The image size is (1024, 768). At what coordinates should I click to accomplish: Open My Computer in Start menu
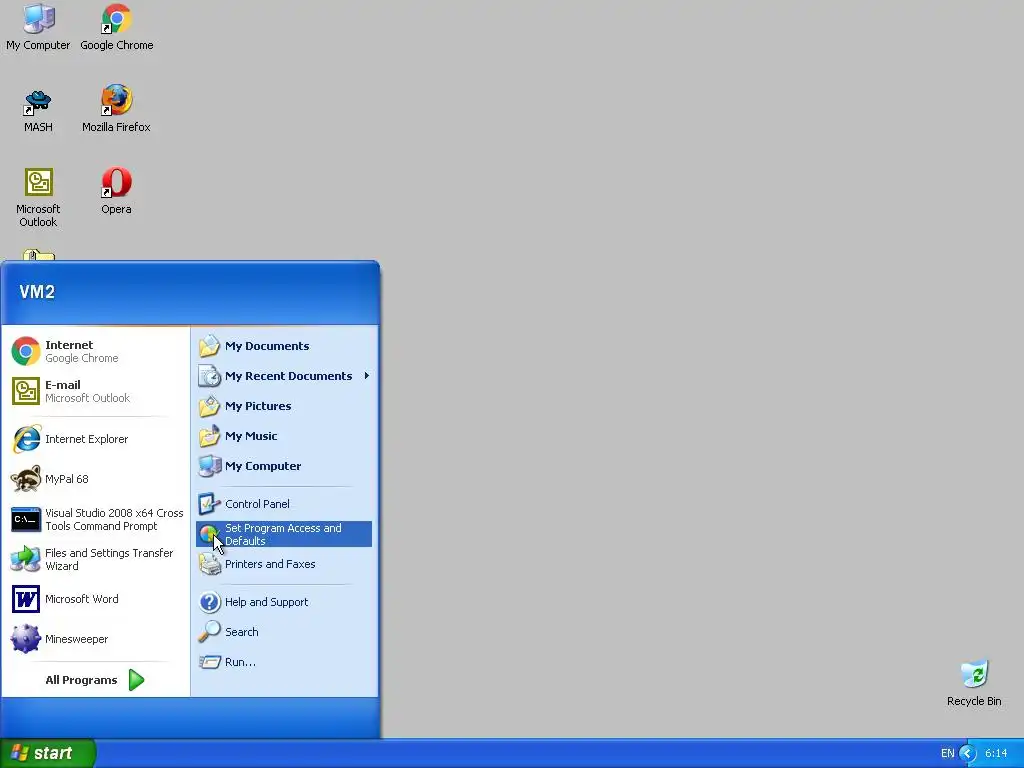284,466
